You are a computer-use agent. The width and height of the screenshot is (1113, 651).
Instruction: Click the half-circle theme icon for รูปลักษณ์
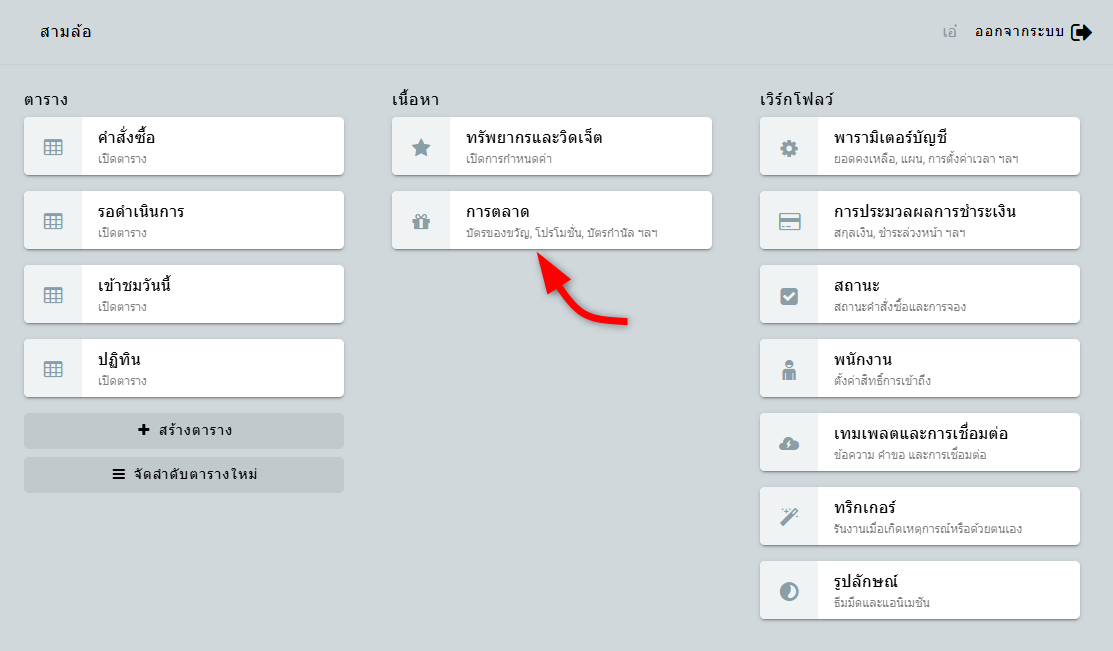click(789, 591)
